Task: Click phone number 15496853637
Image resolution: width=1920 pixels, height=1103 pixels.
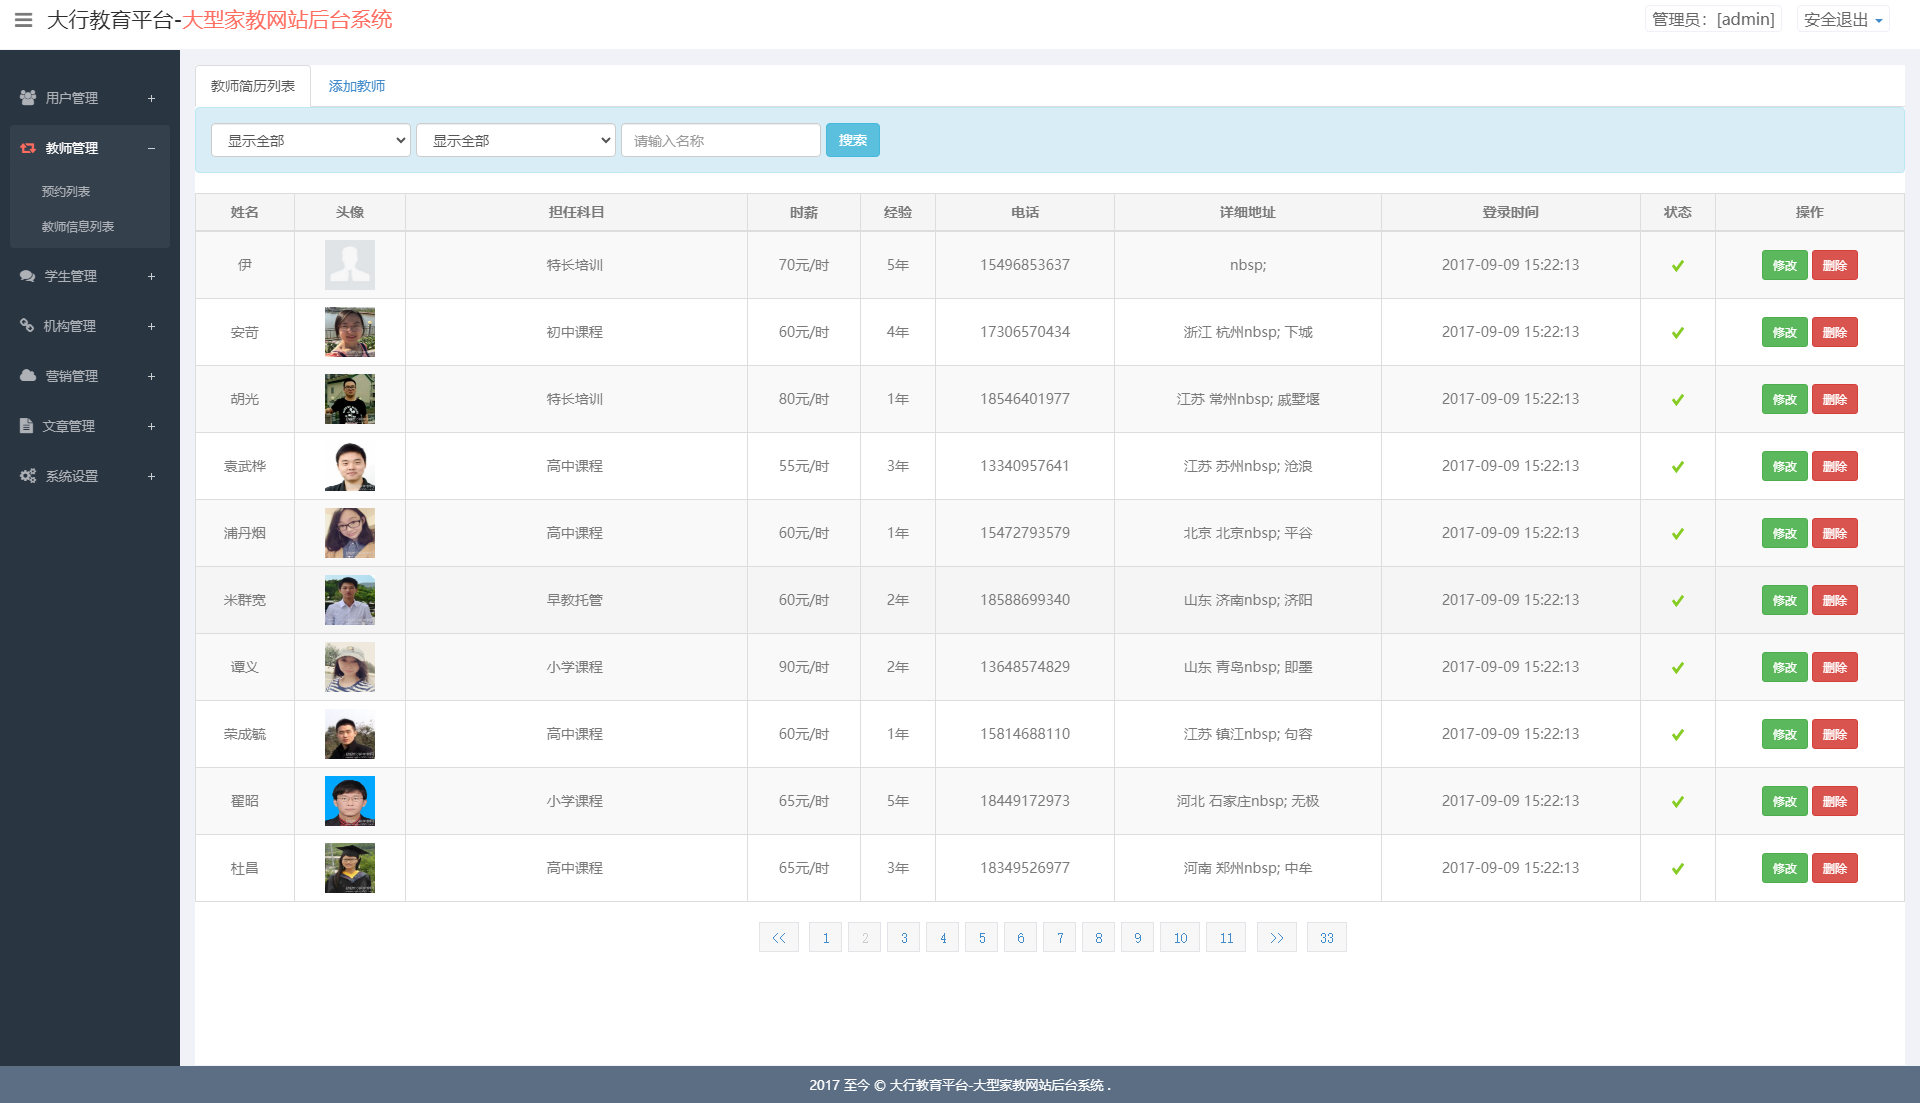Action: click(x=1025, y=265)
